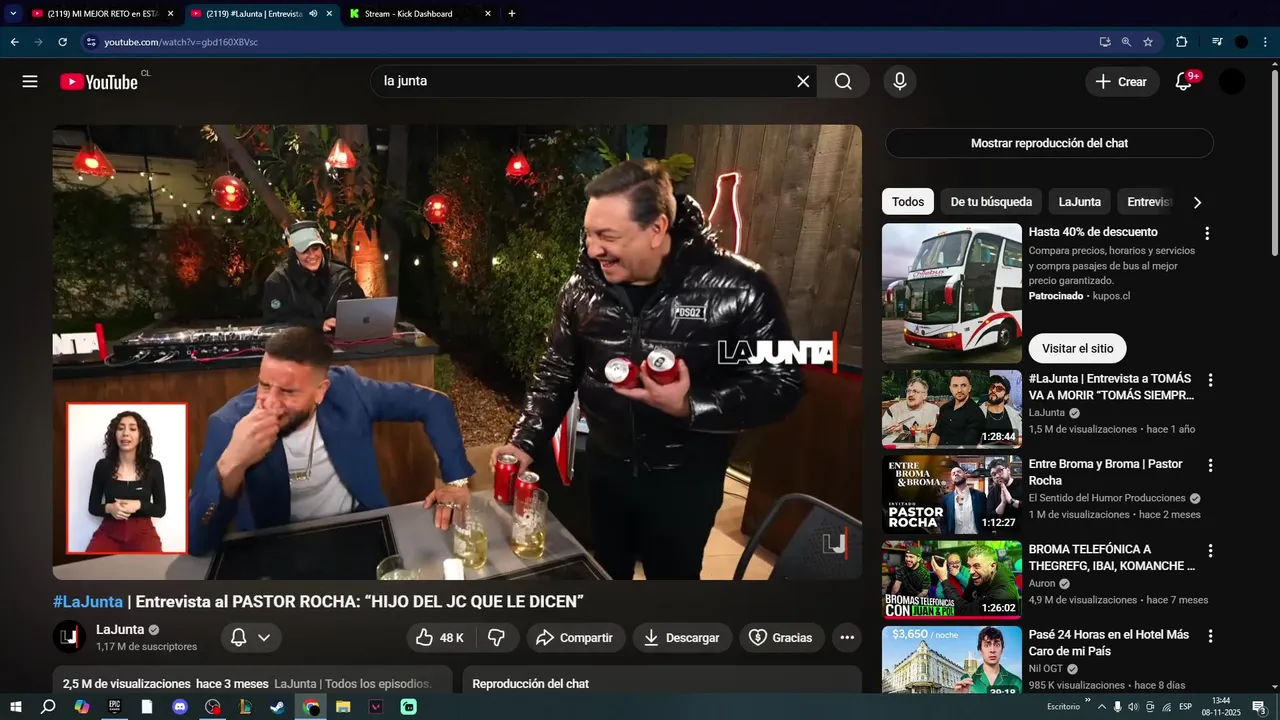Show more category chips with right arrow
1280x720 pixels.
pyautogui.click(x=1197, y=202)
